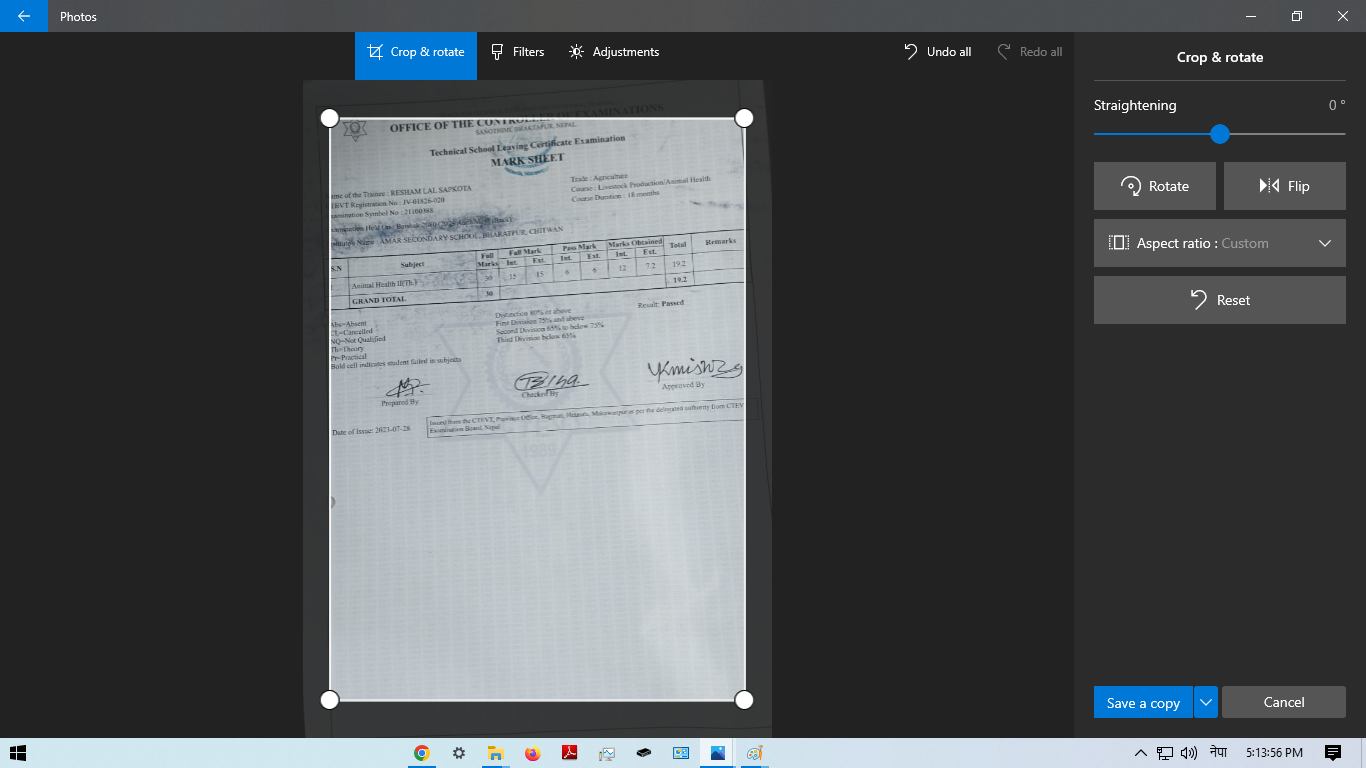Click the bottom-right crop corner handle
This screenshot has width=1366, height=768.
click(744, 700)
